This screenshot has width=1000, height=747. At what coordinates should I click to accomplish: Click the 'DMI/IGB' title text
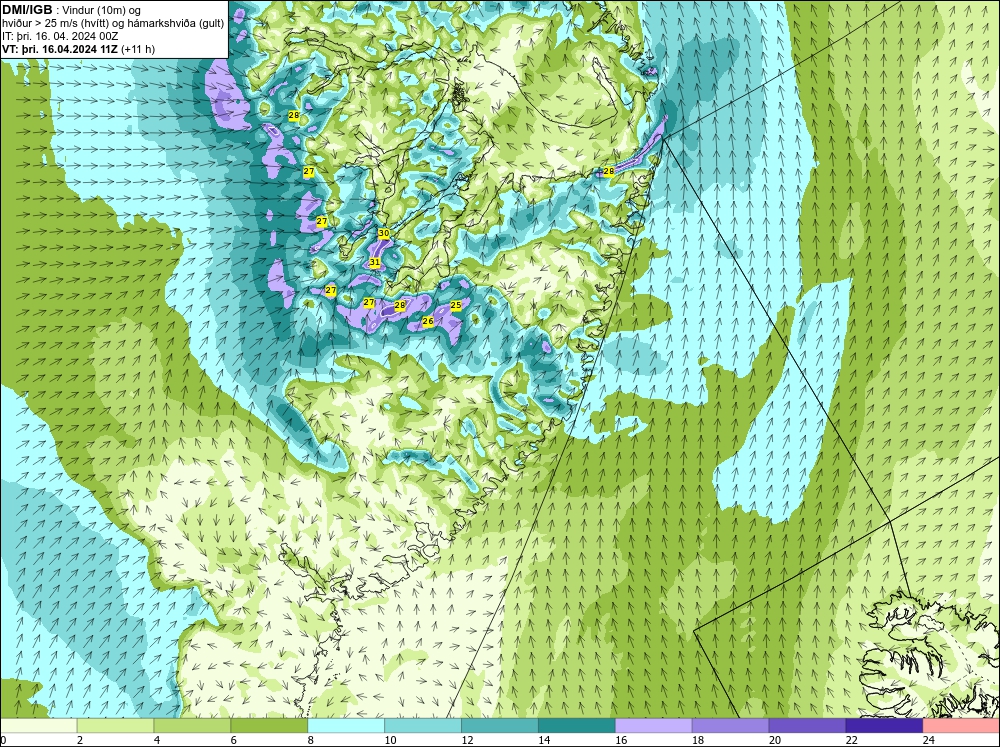point(27,10)
